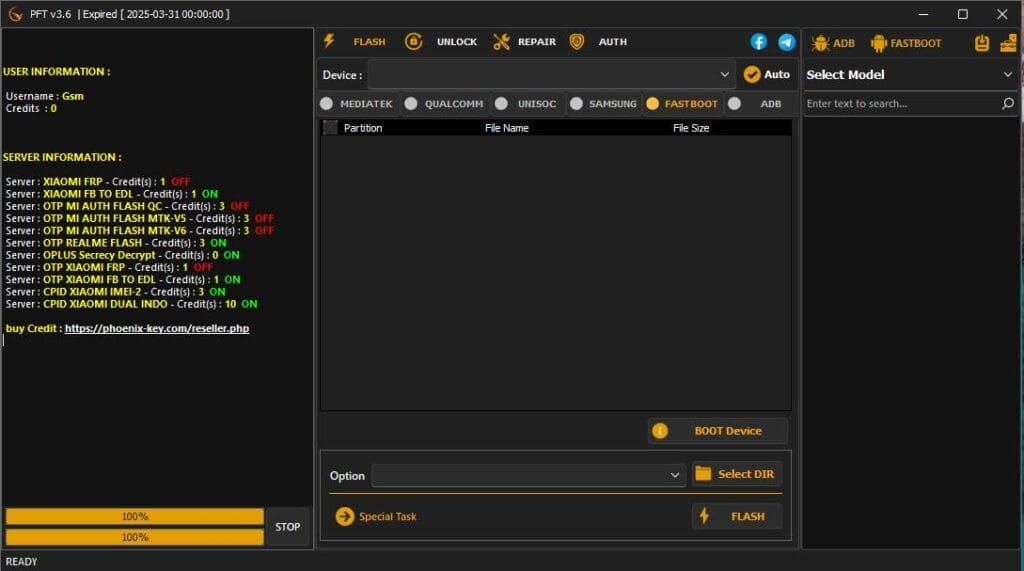This screenshot has height=571, width=1024.
Task: Click the Special Task arrow icon
Action: click(x=344, y=516)
